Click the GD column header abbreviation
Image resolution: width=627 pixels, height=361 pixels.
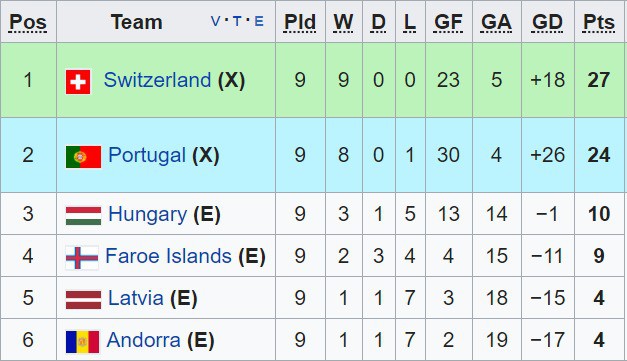coord(547,22)
